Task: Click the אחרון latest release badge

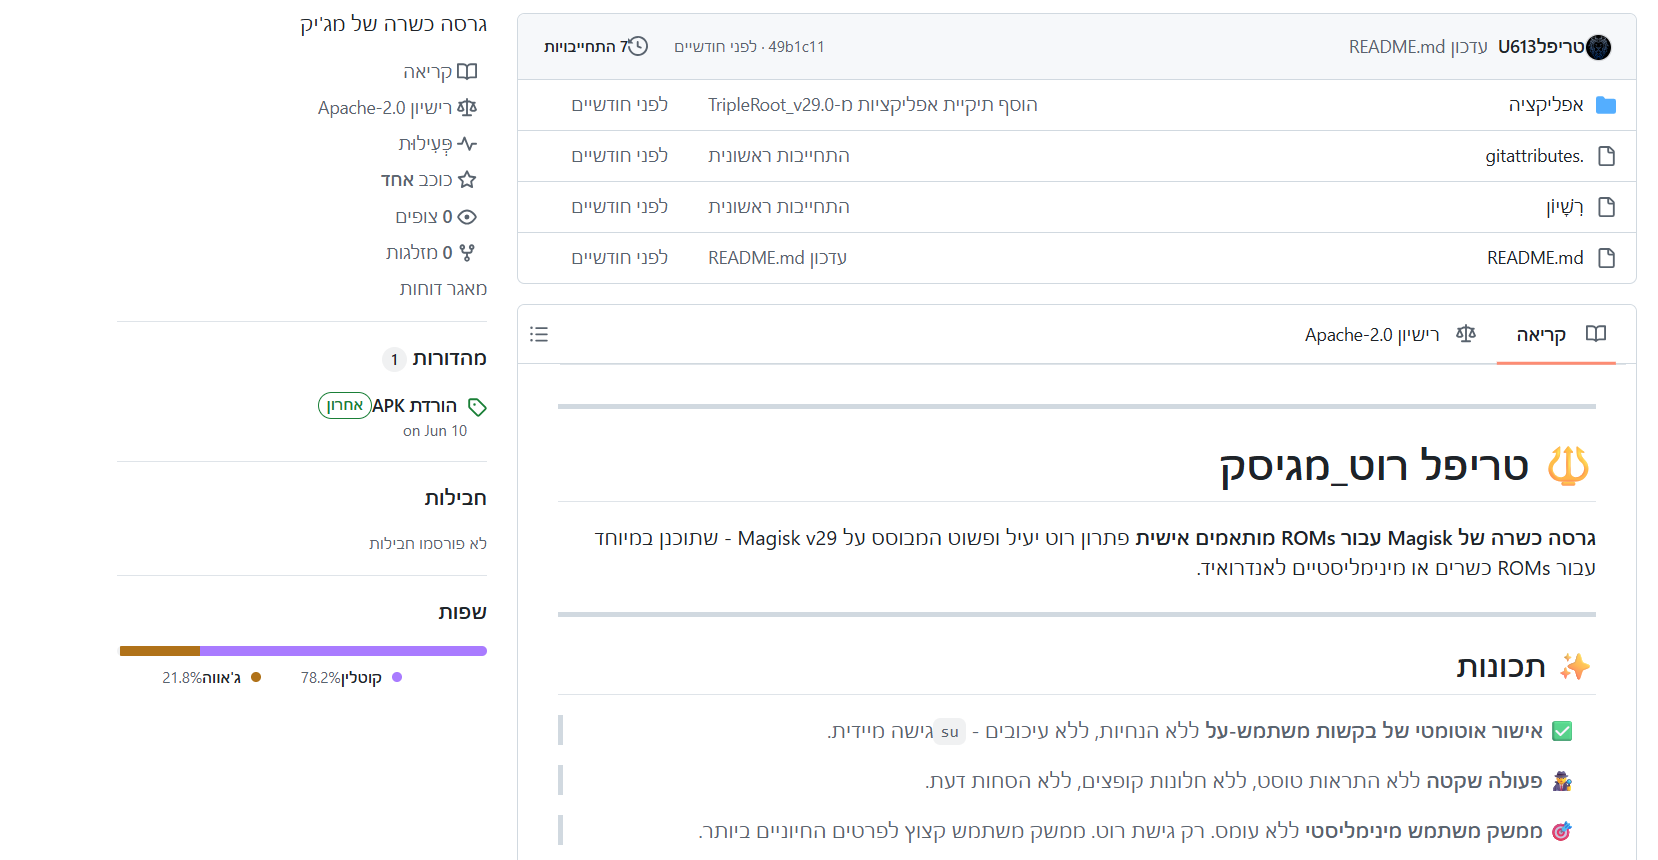Action: (345, 405)
